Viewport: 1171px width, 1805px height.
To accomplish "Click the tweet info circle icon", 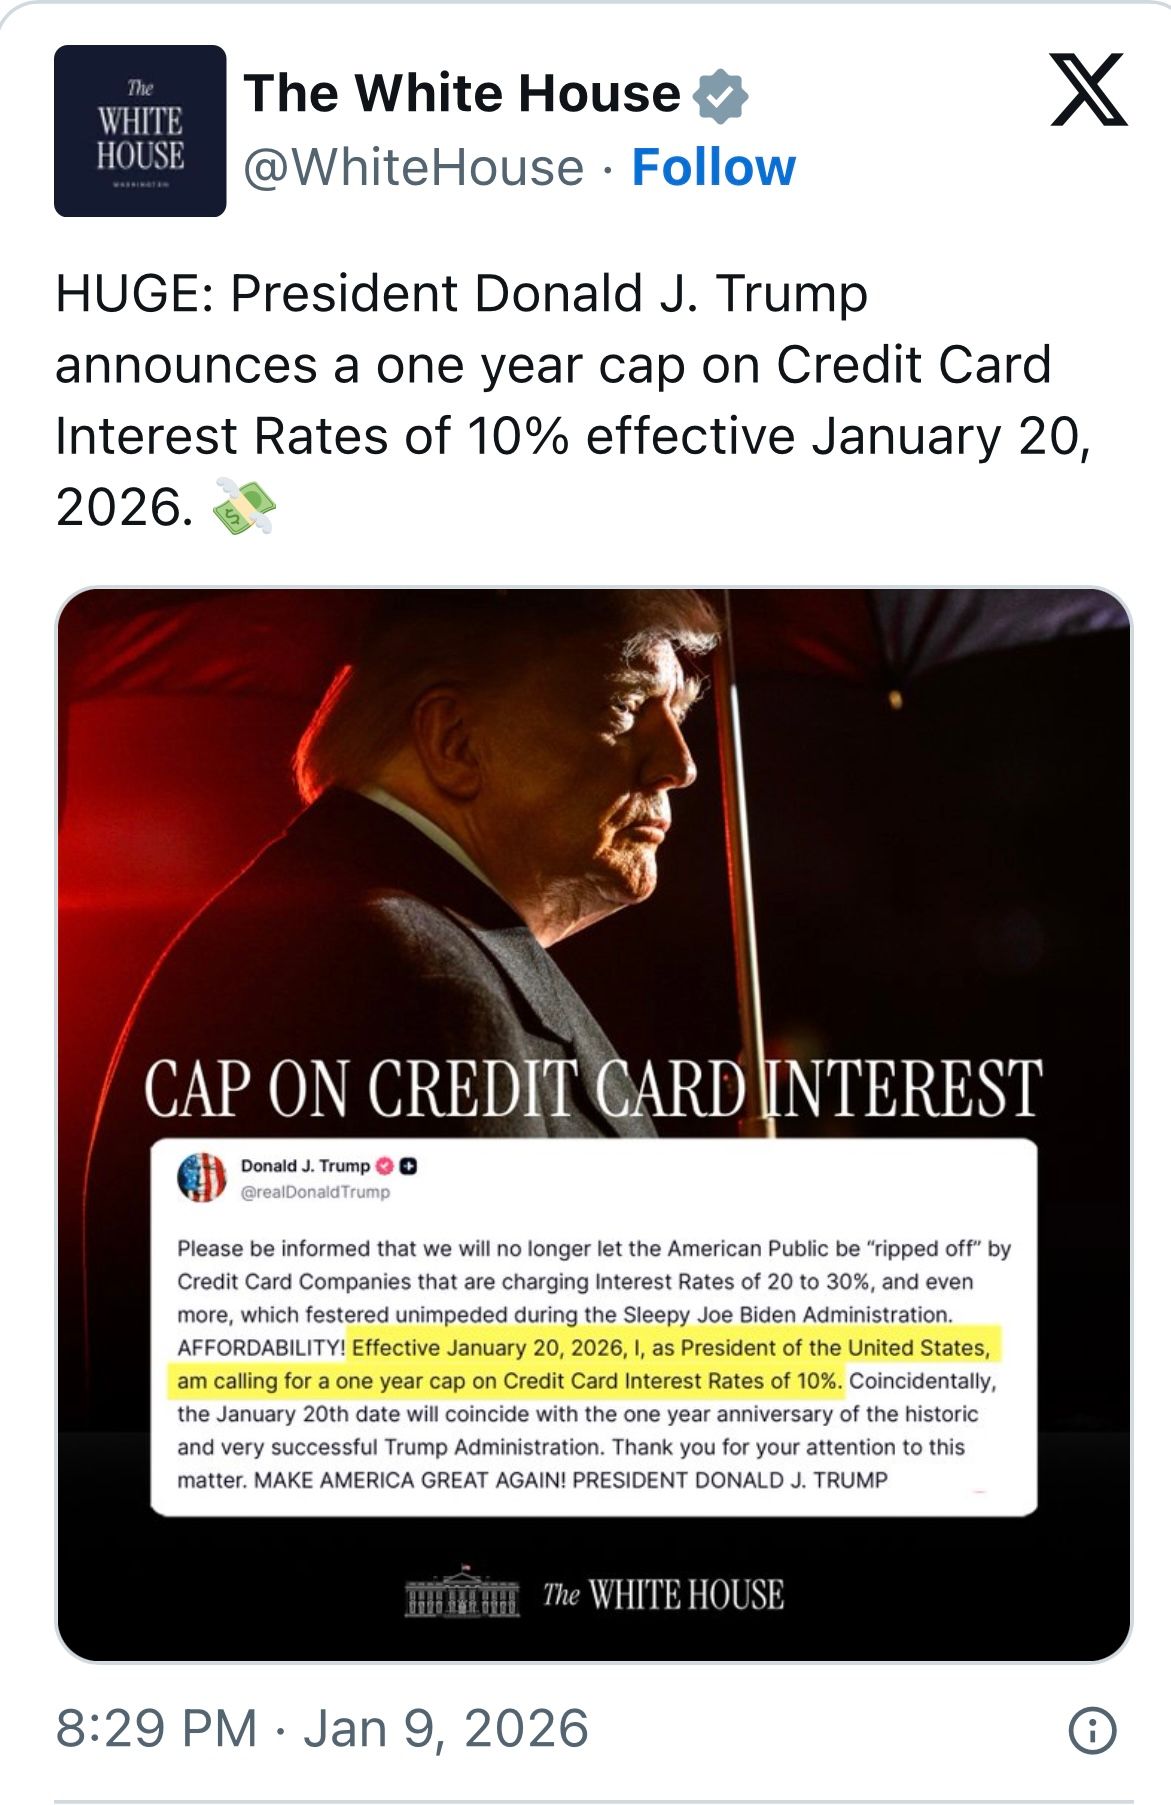I will coord(1092,1731).
